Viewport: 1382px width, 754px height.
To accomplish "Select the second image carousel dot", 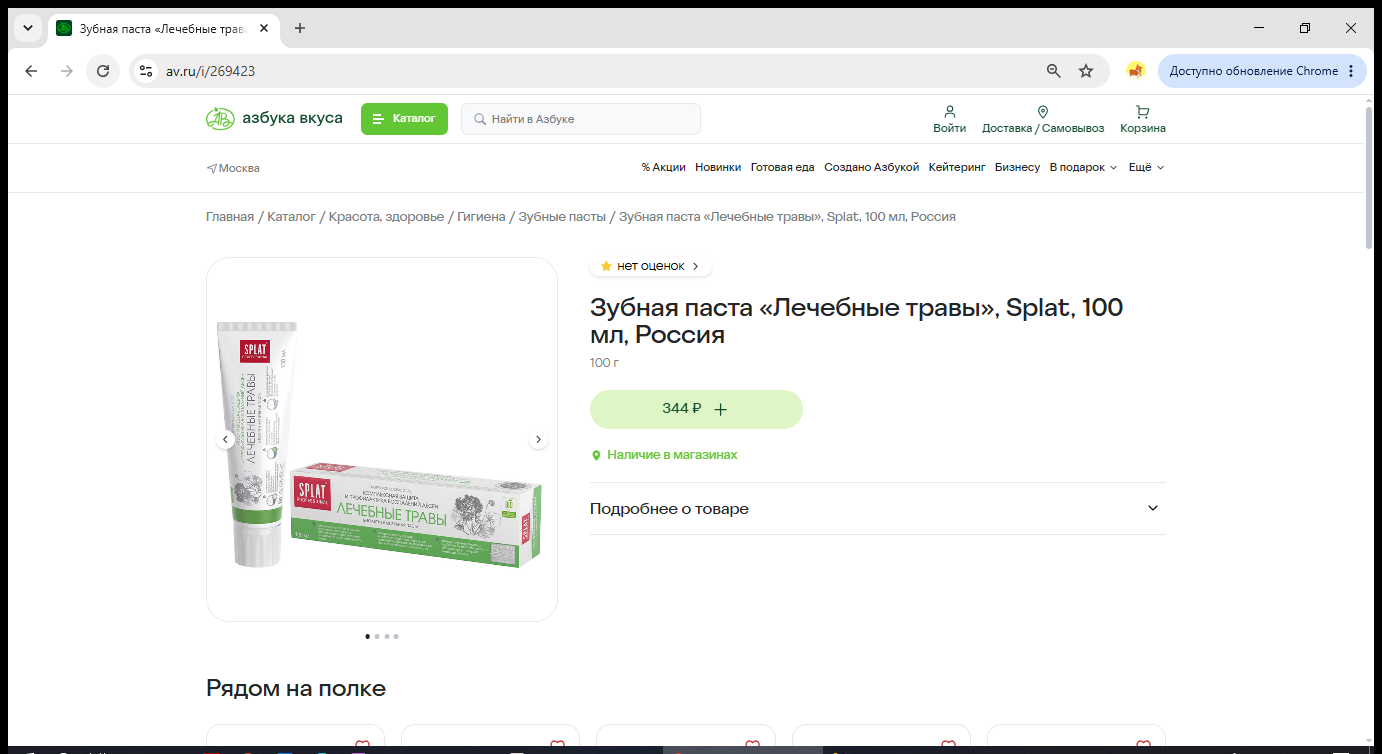I will click(377, 636).
